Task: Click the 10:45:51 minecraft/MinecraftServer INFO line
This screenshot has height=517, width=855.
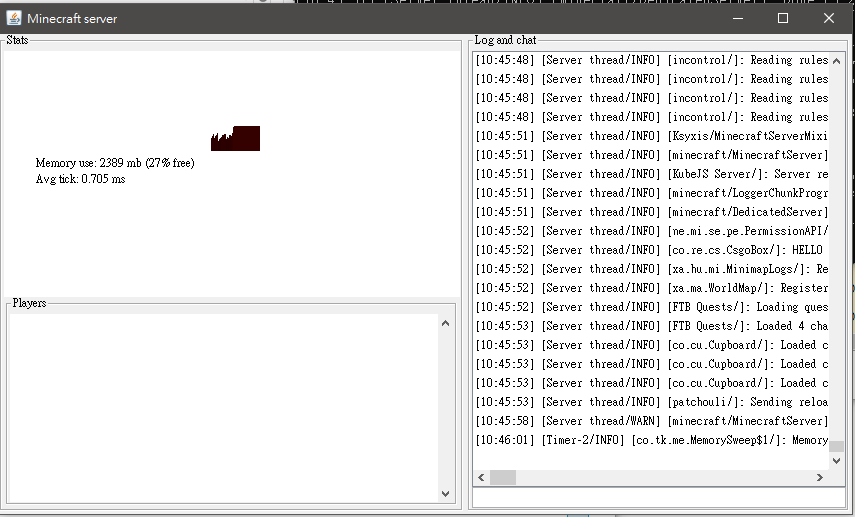Action: coord(652,155)
